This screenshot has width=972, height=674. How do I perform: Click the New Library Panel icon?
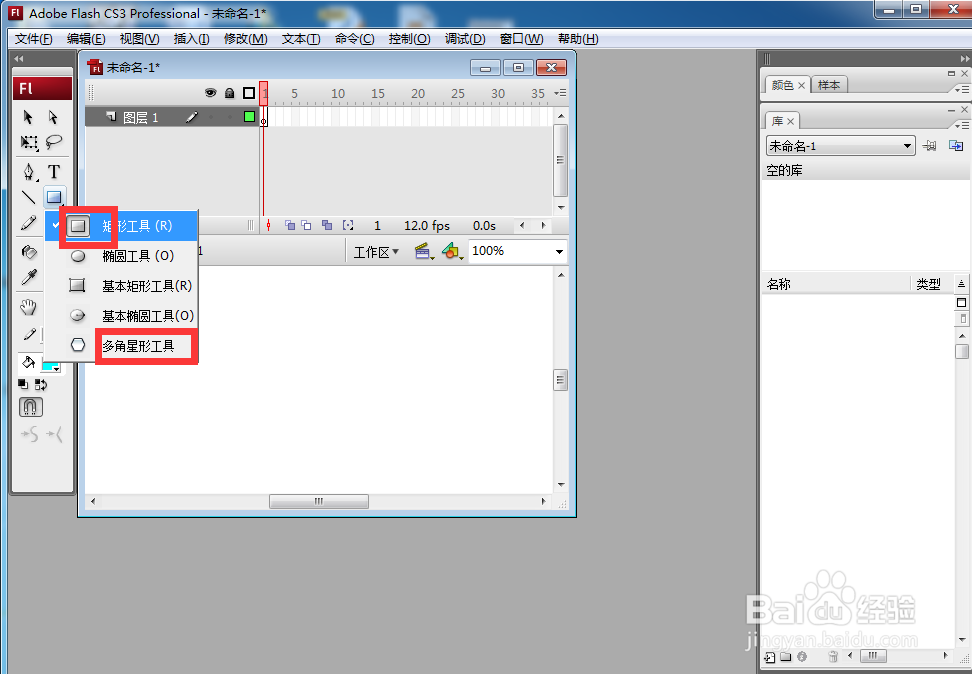coord(956,146)
